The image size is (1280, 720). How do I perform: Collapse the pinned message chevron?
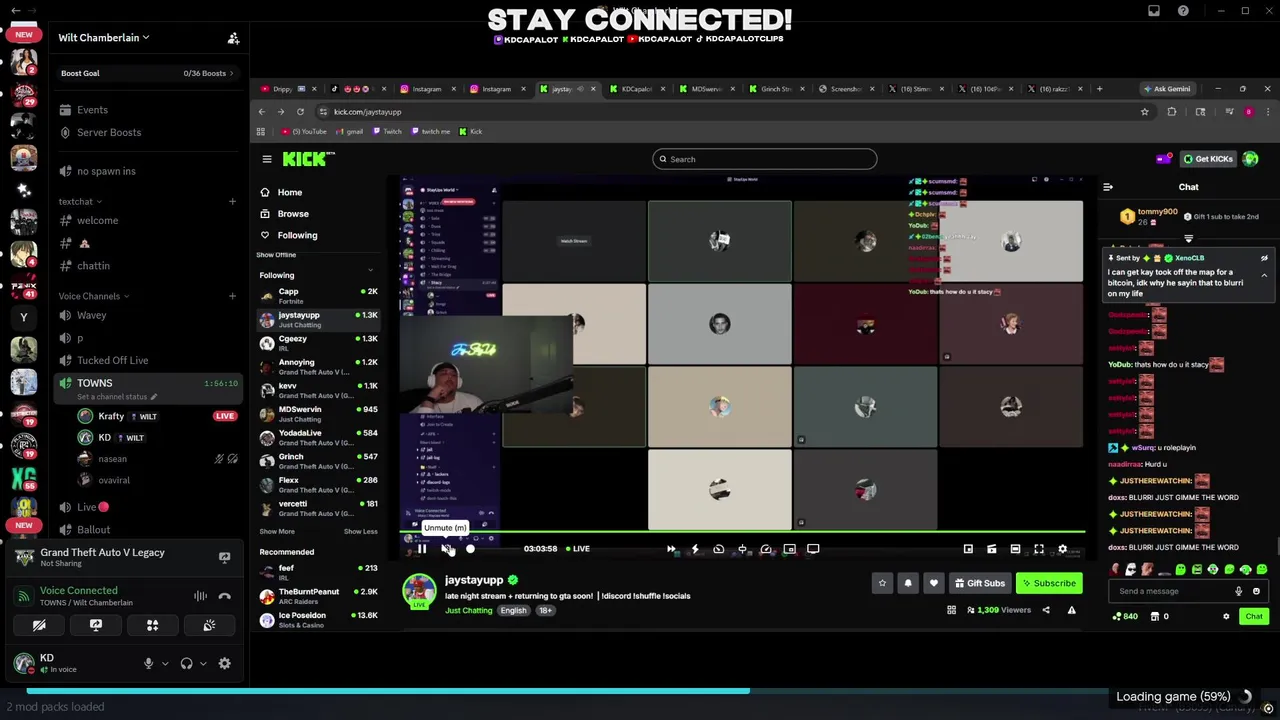[1264, 275]
